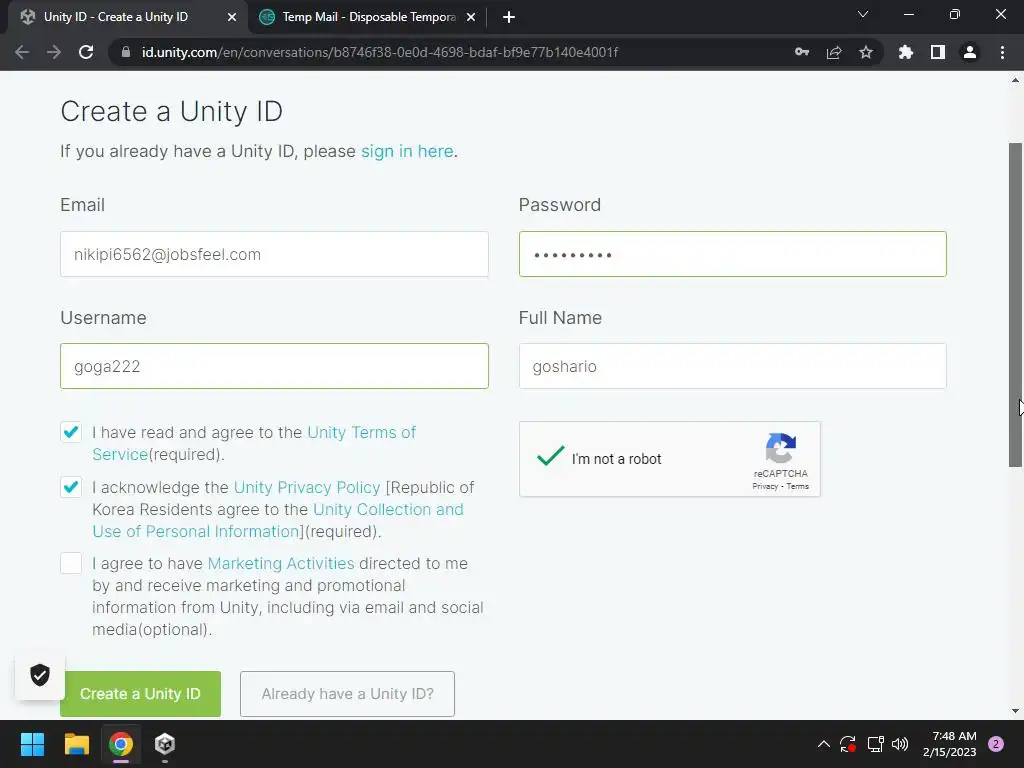
Task: Open Chrome three-dot menu
Action: pyautogui.click(x=1002, y=52)
